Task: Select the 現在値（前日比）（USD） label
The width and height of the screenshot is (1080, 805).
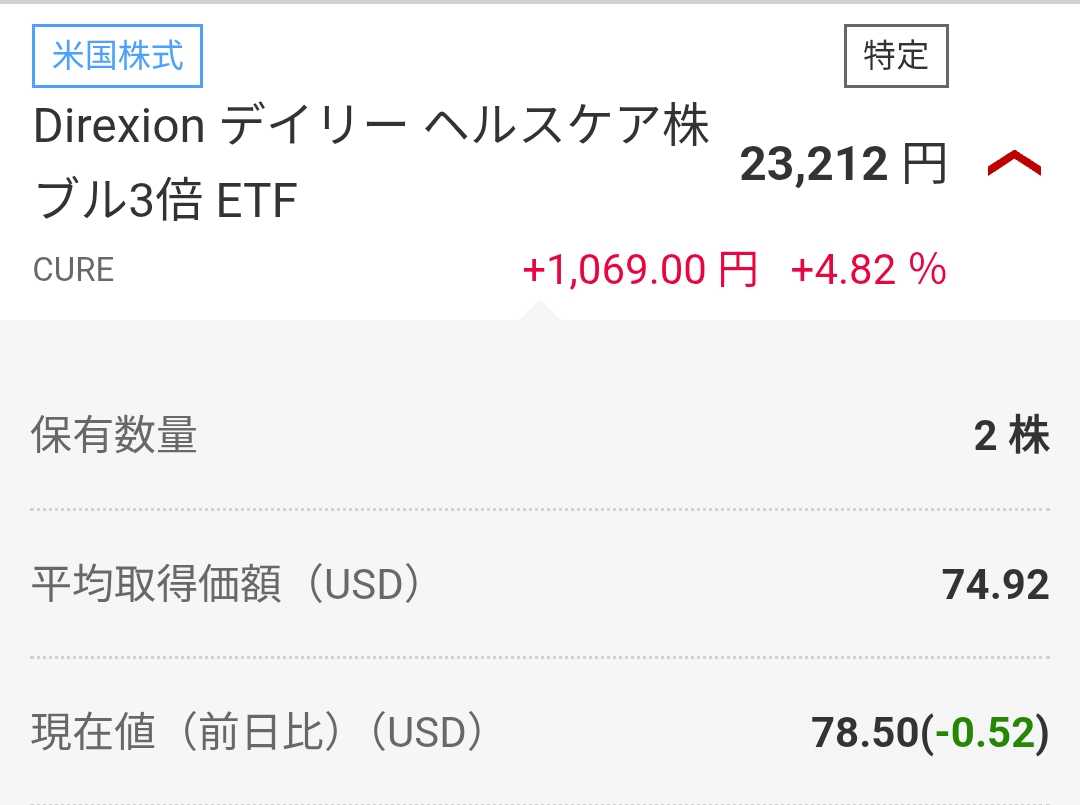Action: click(x=258, y=733)
